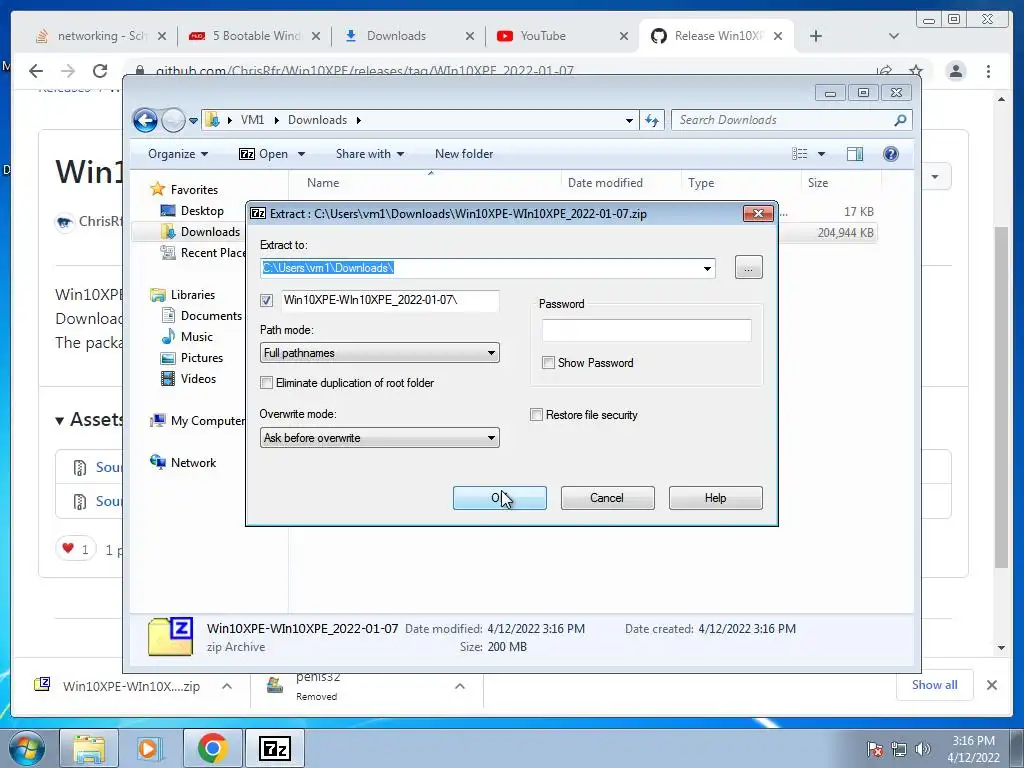This screenshot has height=768, width=1024.
Task: Click the Explorer forward navigation arrow
Action: [173, 120]
